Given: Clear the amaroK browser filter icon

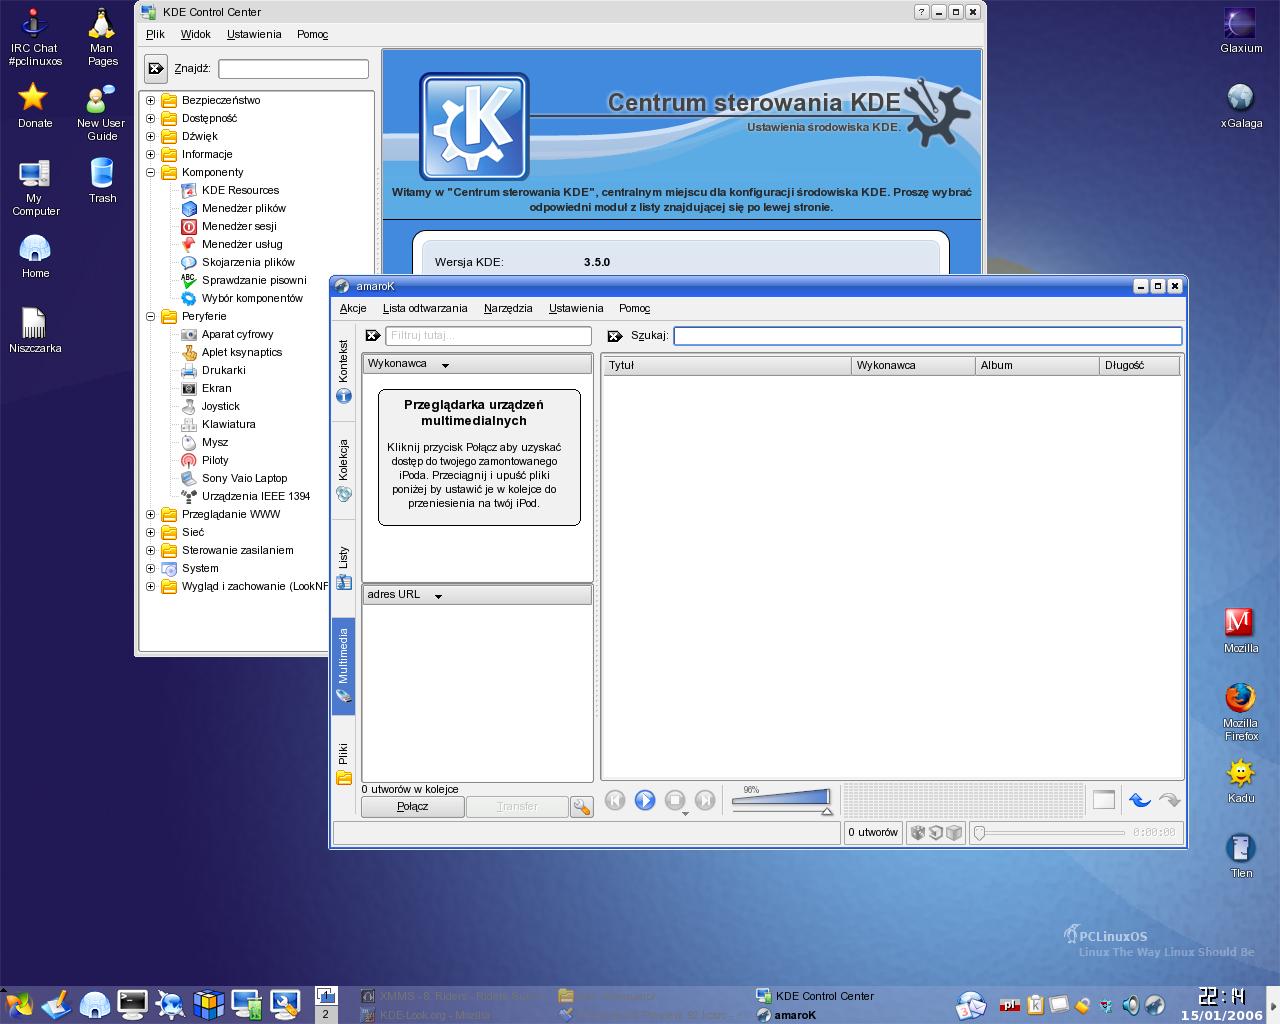Looking at the screenshot, I should point(373,336).
